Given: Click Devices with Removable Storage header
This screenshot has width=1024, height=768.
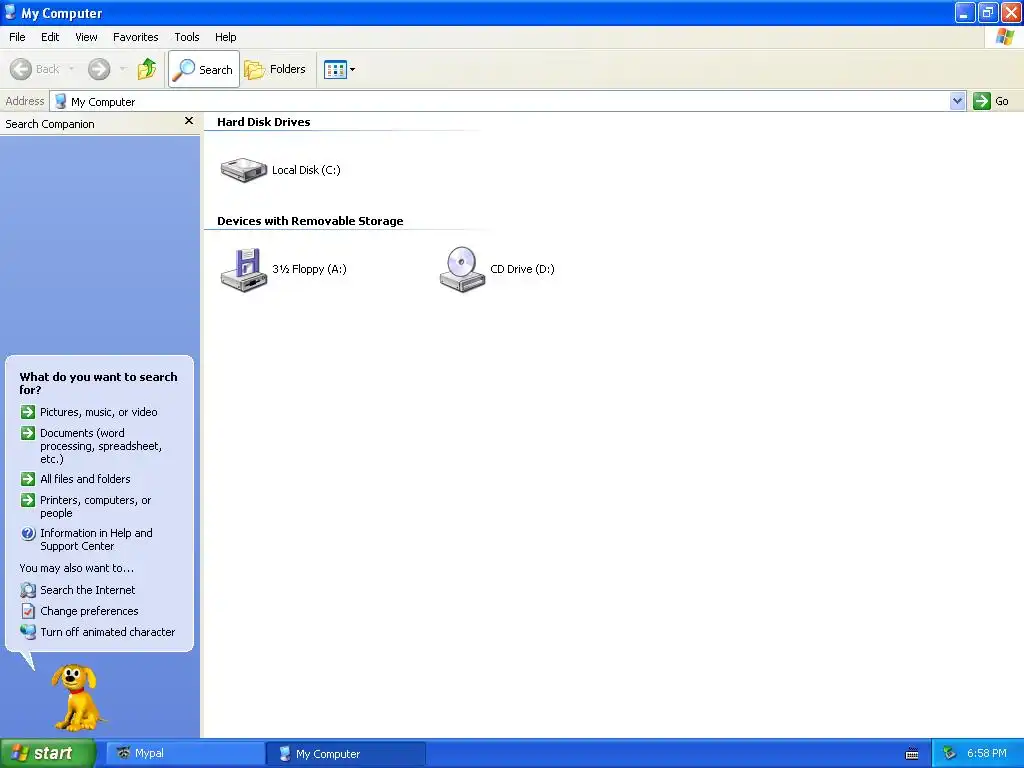Looking at the screenshot, I should [310, 221].
